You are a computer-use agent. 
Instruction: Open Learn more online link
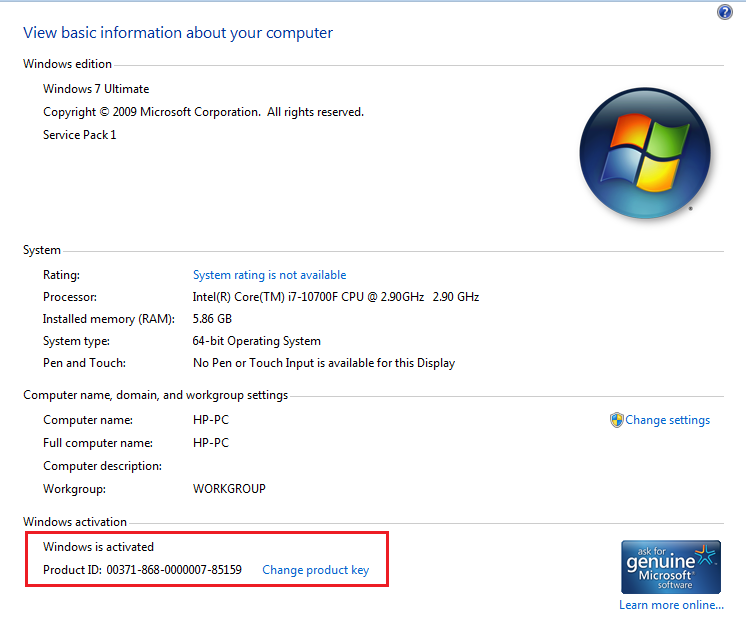coord(671,605)
